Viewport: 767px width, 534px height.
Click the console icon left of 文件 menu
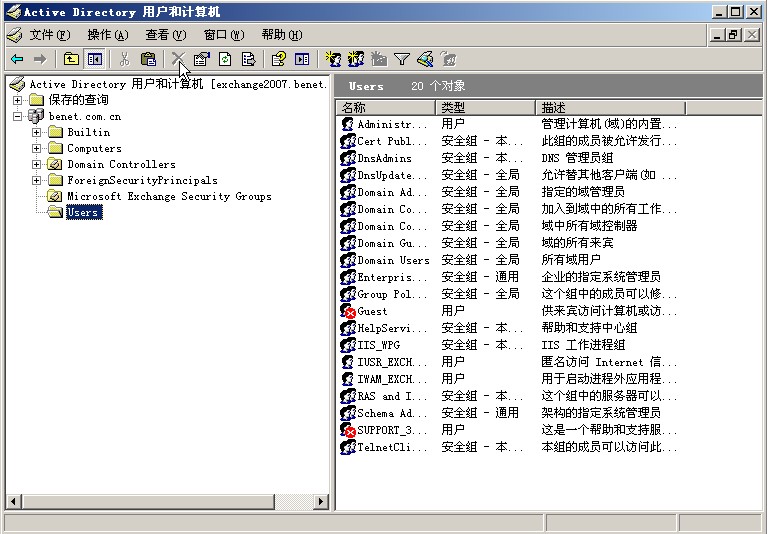tap(14, 35)
